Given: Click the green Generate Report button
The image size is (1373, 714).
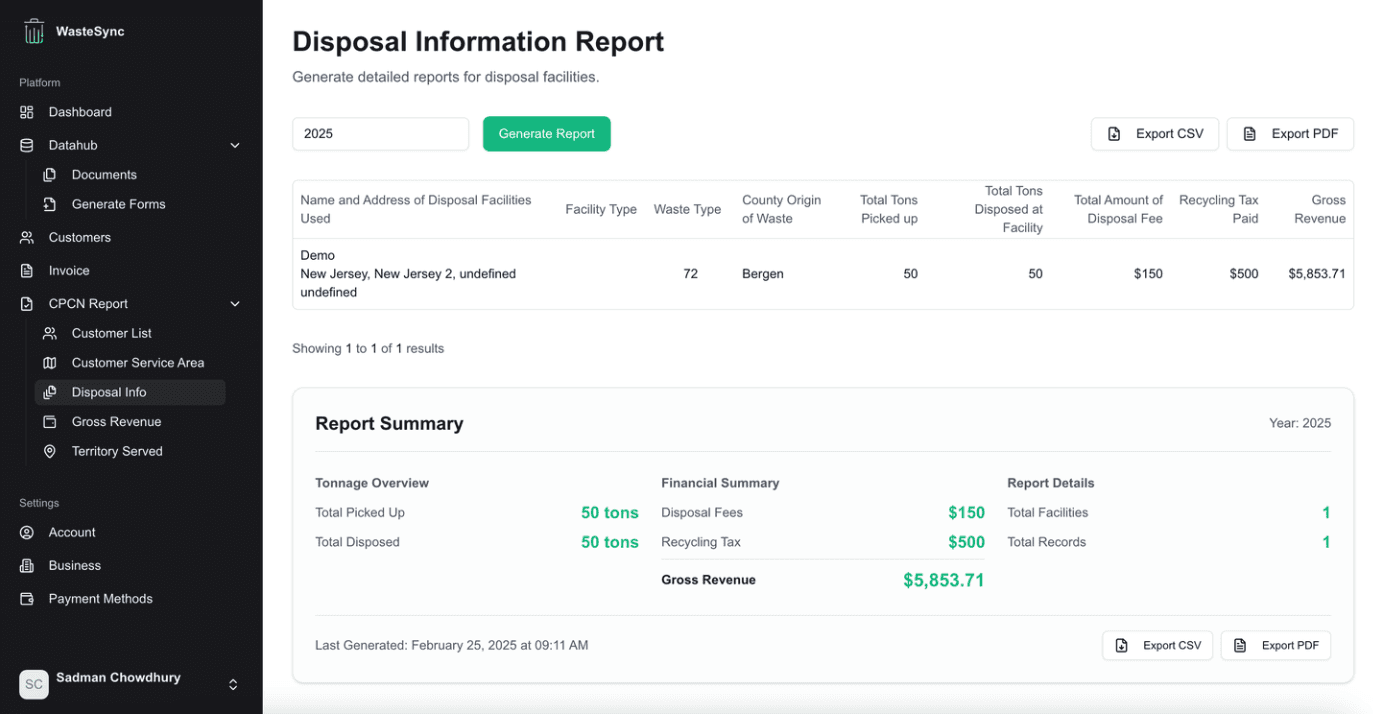Looking at the screenshot, I should (x=546, y=134).
